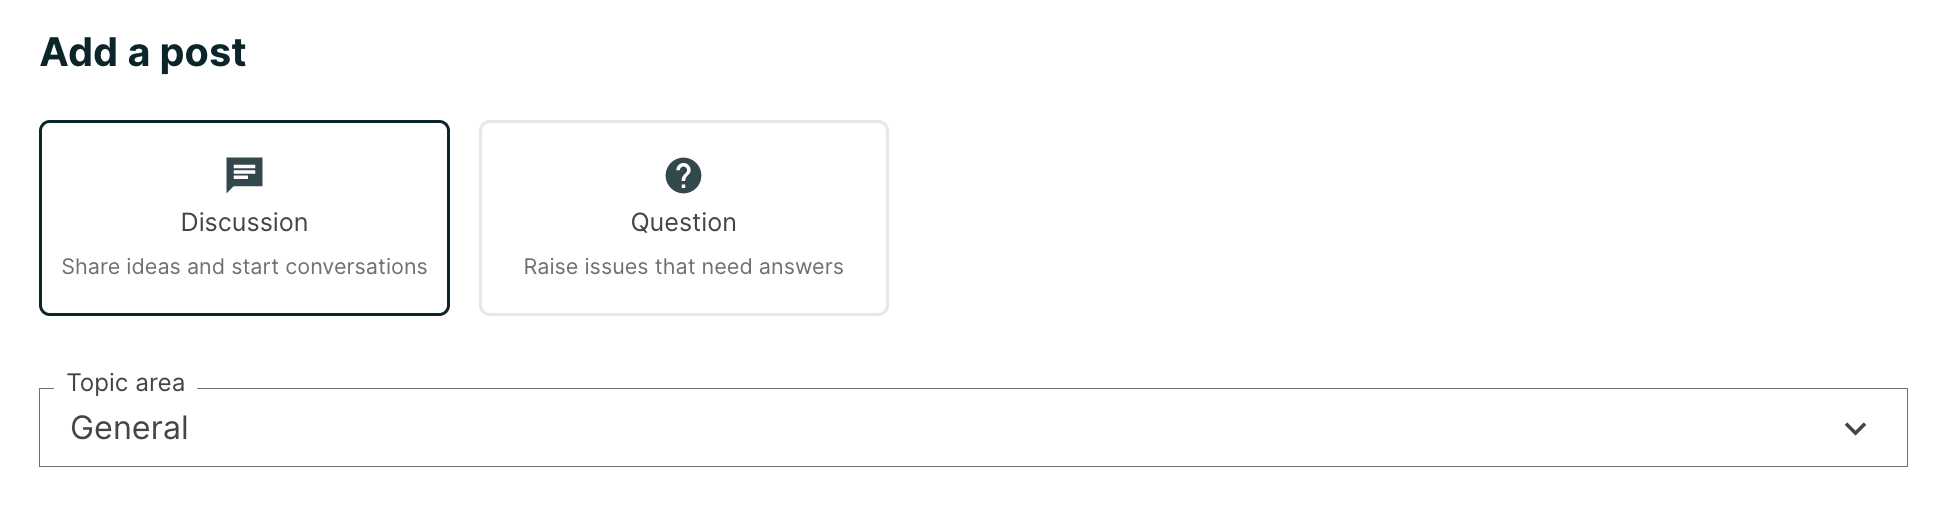Click the "General" selected topic value
Image resolution: width=1946 pixels, height=506 pixels.
coord(129,428)
